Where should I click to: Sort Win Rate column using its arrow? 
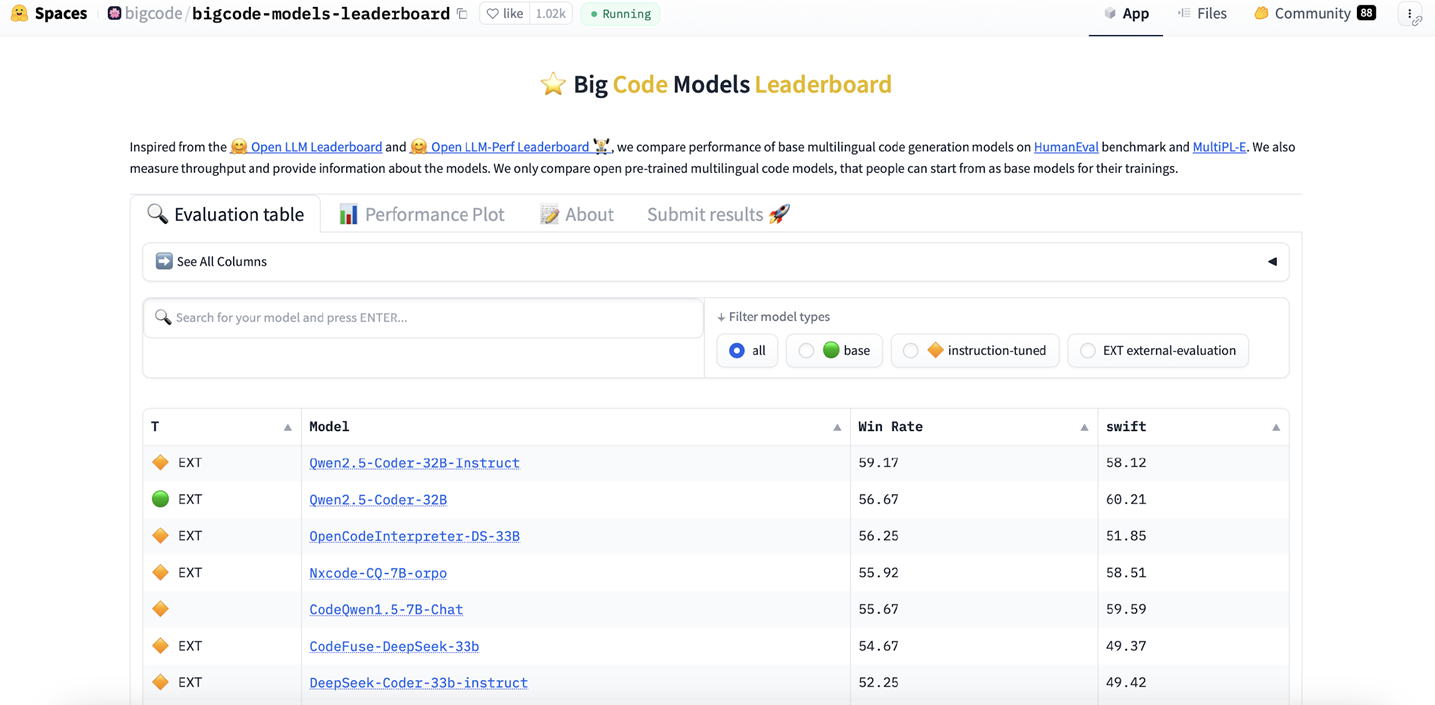click(1083, 428)
